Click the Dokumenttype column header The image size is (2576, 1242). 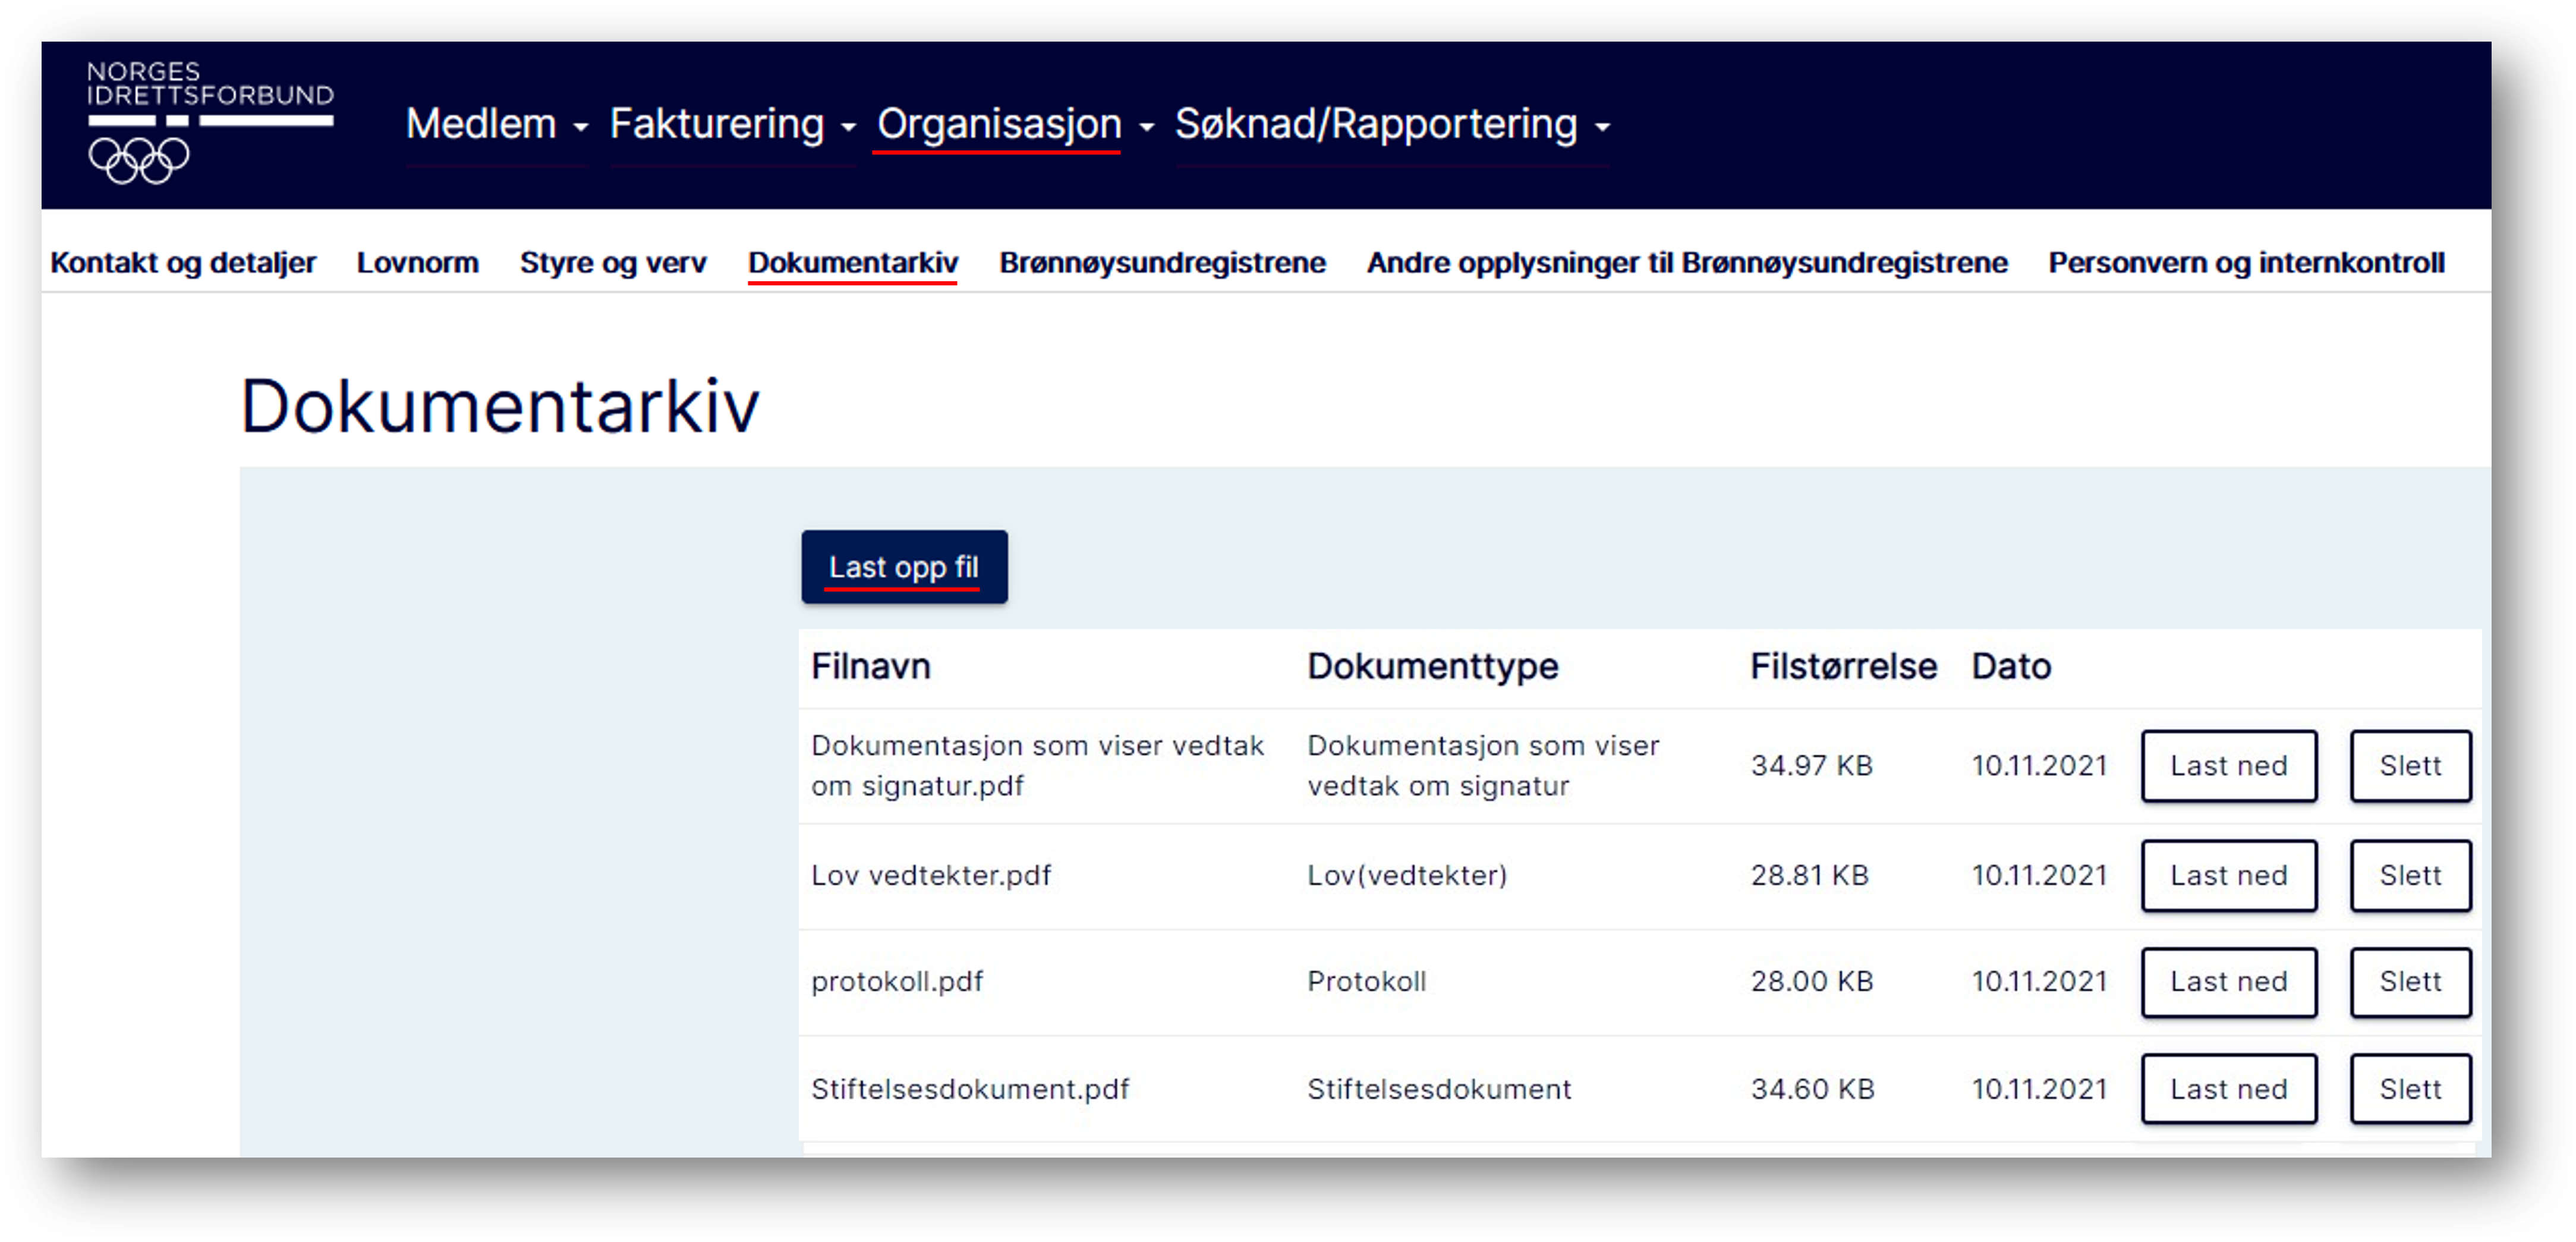click(1432, 666)
